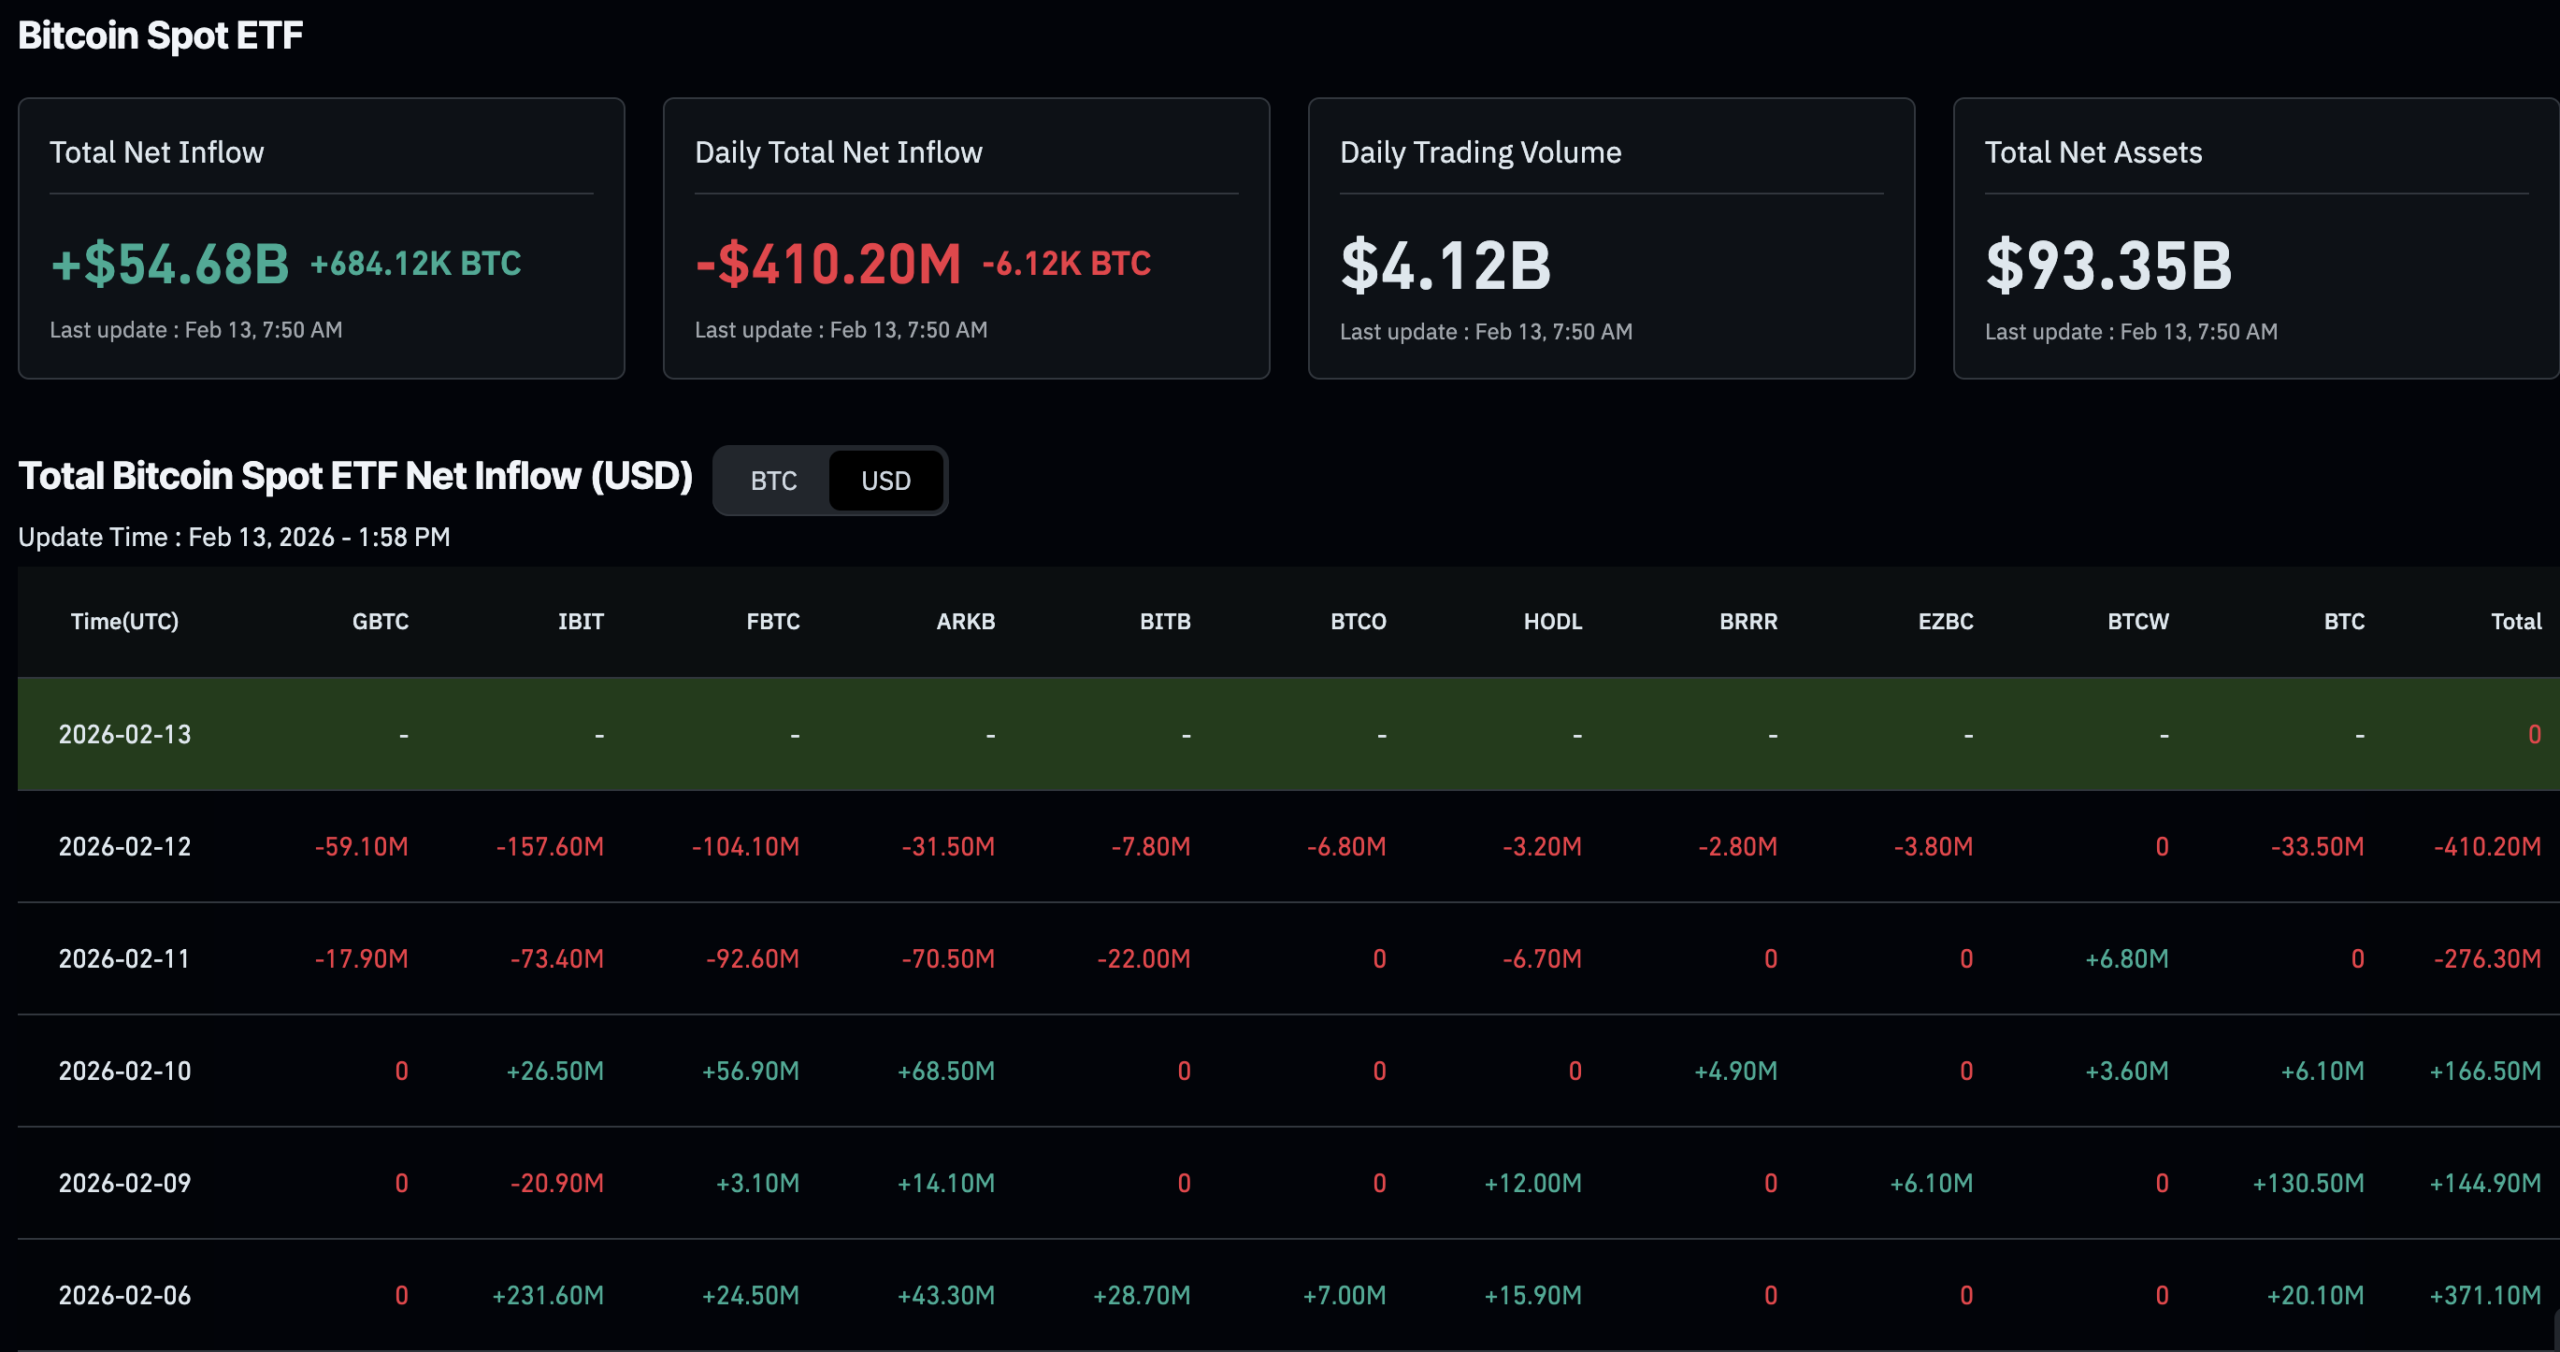
Task: Open the Daily Trading Volume card
Action: [x=1611, y=238]
